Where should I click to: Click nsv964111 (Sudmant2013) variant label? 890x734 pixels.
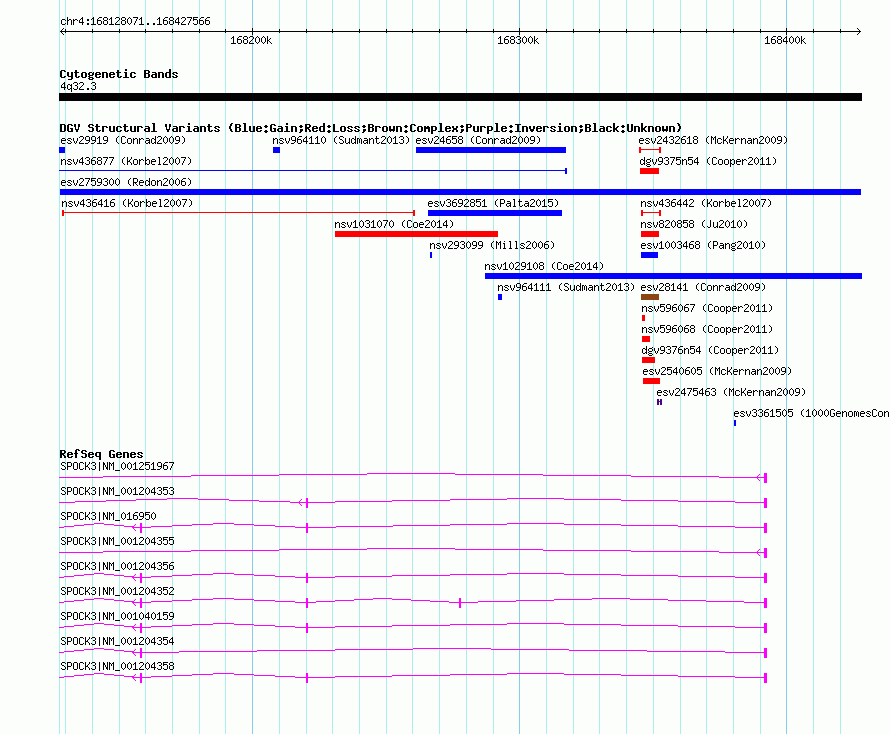click(566, 287)
